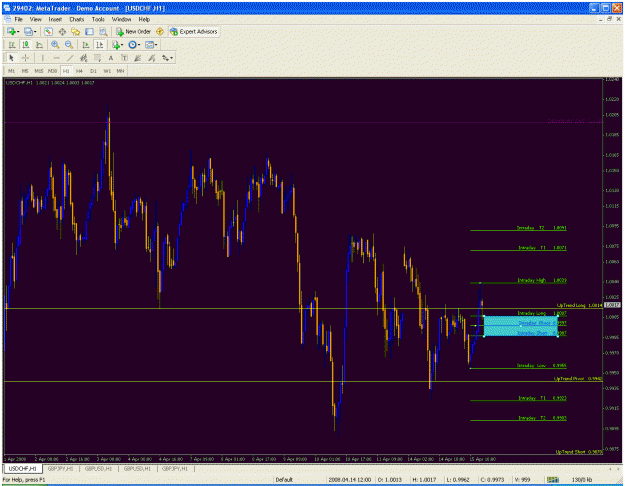Select the Text Label 'T' tool
Viewport: 625px width, 486px height.
tap(124, 58)
